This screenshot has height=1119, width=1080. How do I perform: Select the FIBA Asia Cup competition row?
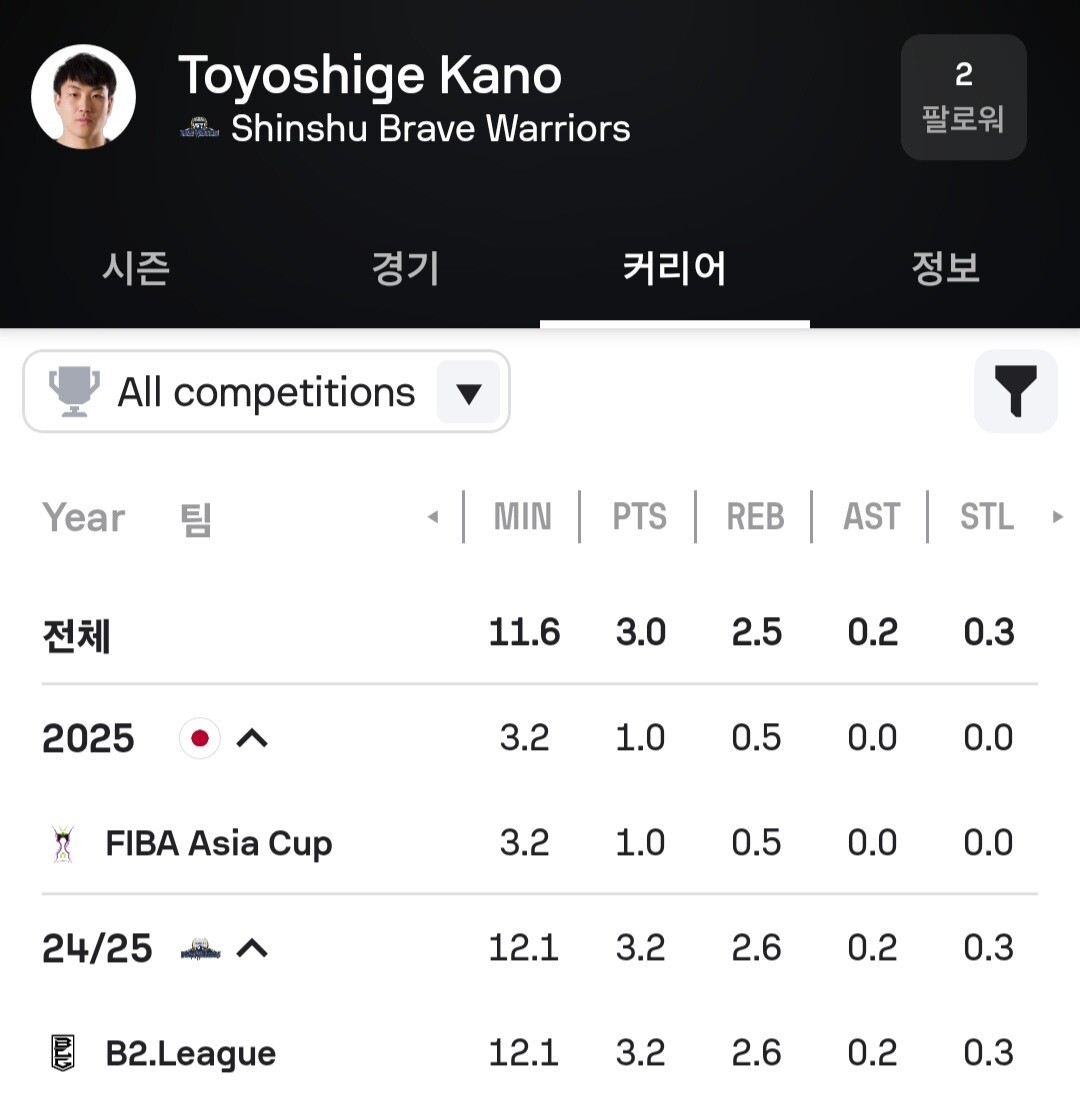tap(540, 844)
